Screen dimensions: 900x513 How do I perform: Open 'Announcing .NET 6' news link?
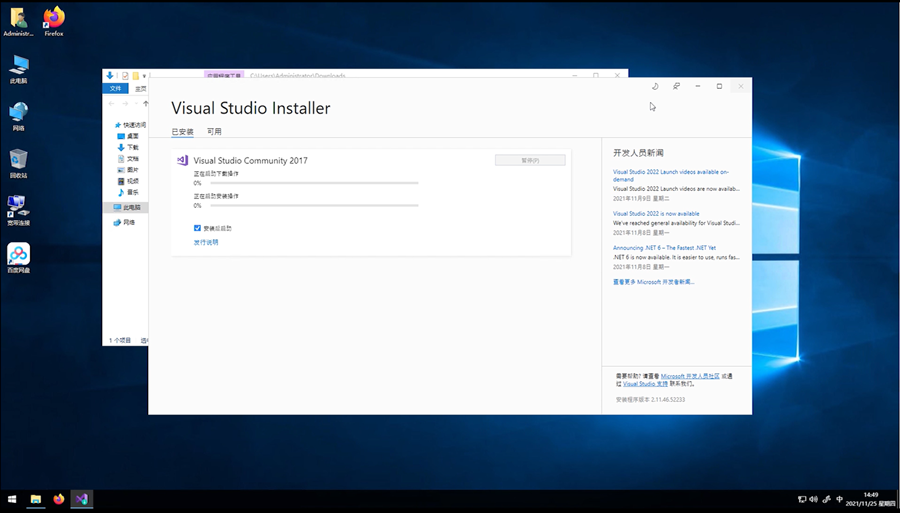pyautogui.click(x=664, y=248)
